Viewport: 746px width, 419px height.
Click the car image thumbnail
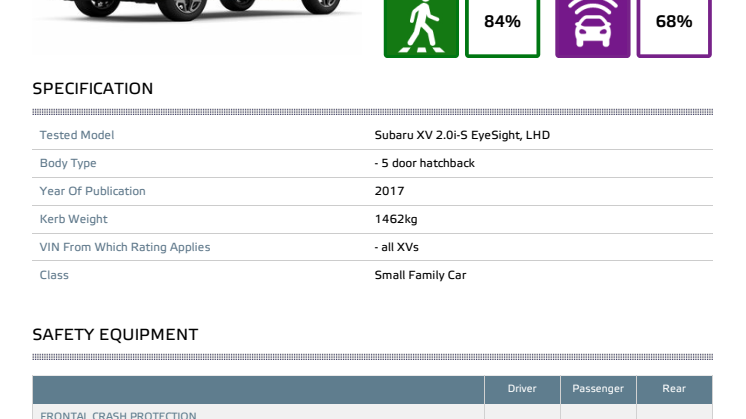197,26
